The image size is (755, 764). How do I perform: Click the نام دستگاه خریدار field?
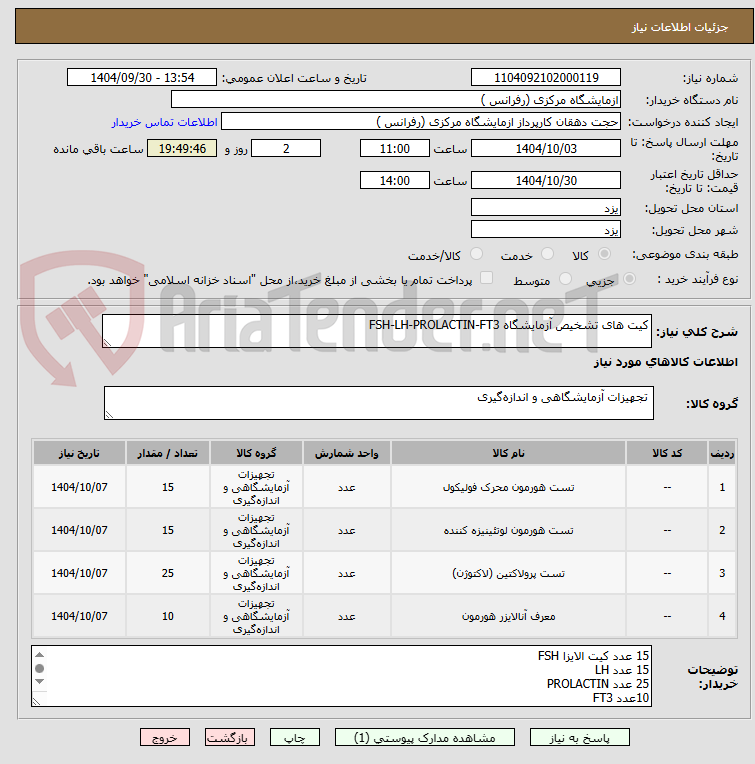tap(396, 99)
